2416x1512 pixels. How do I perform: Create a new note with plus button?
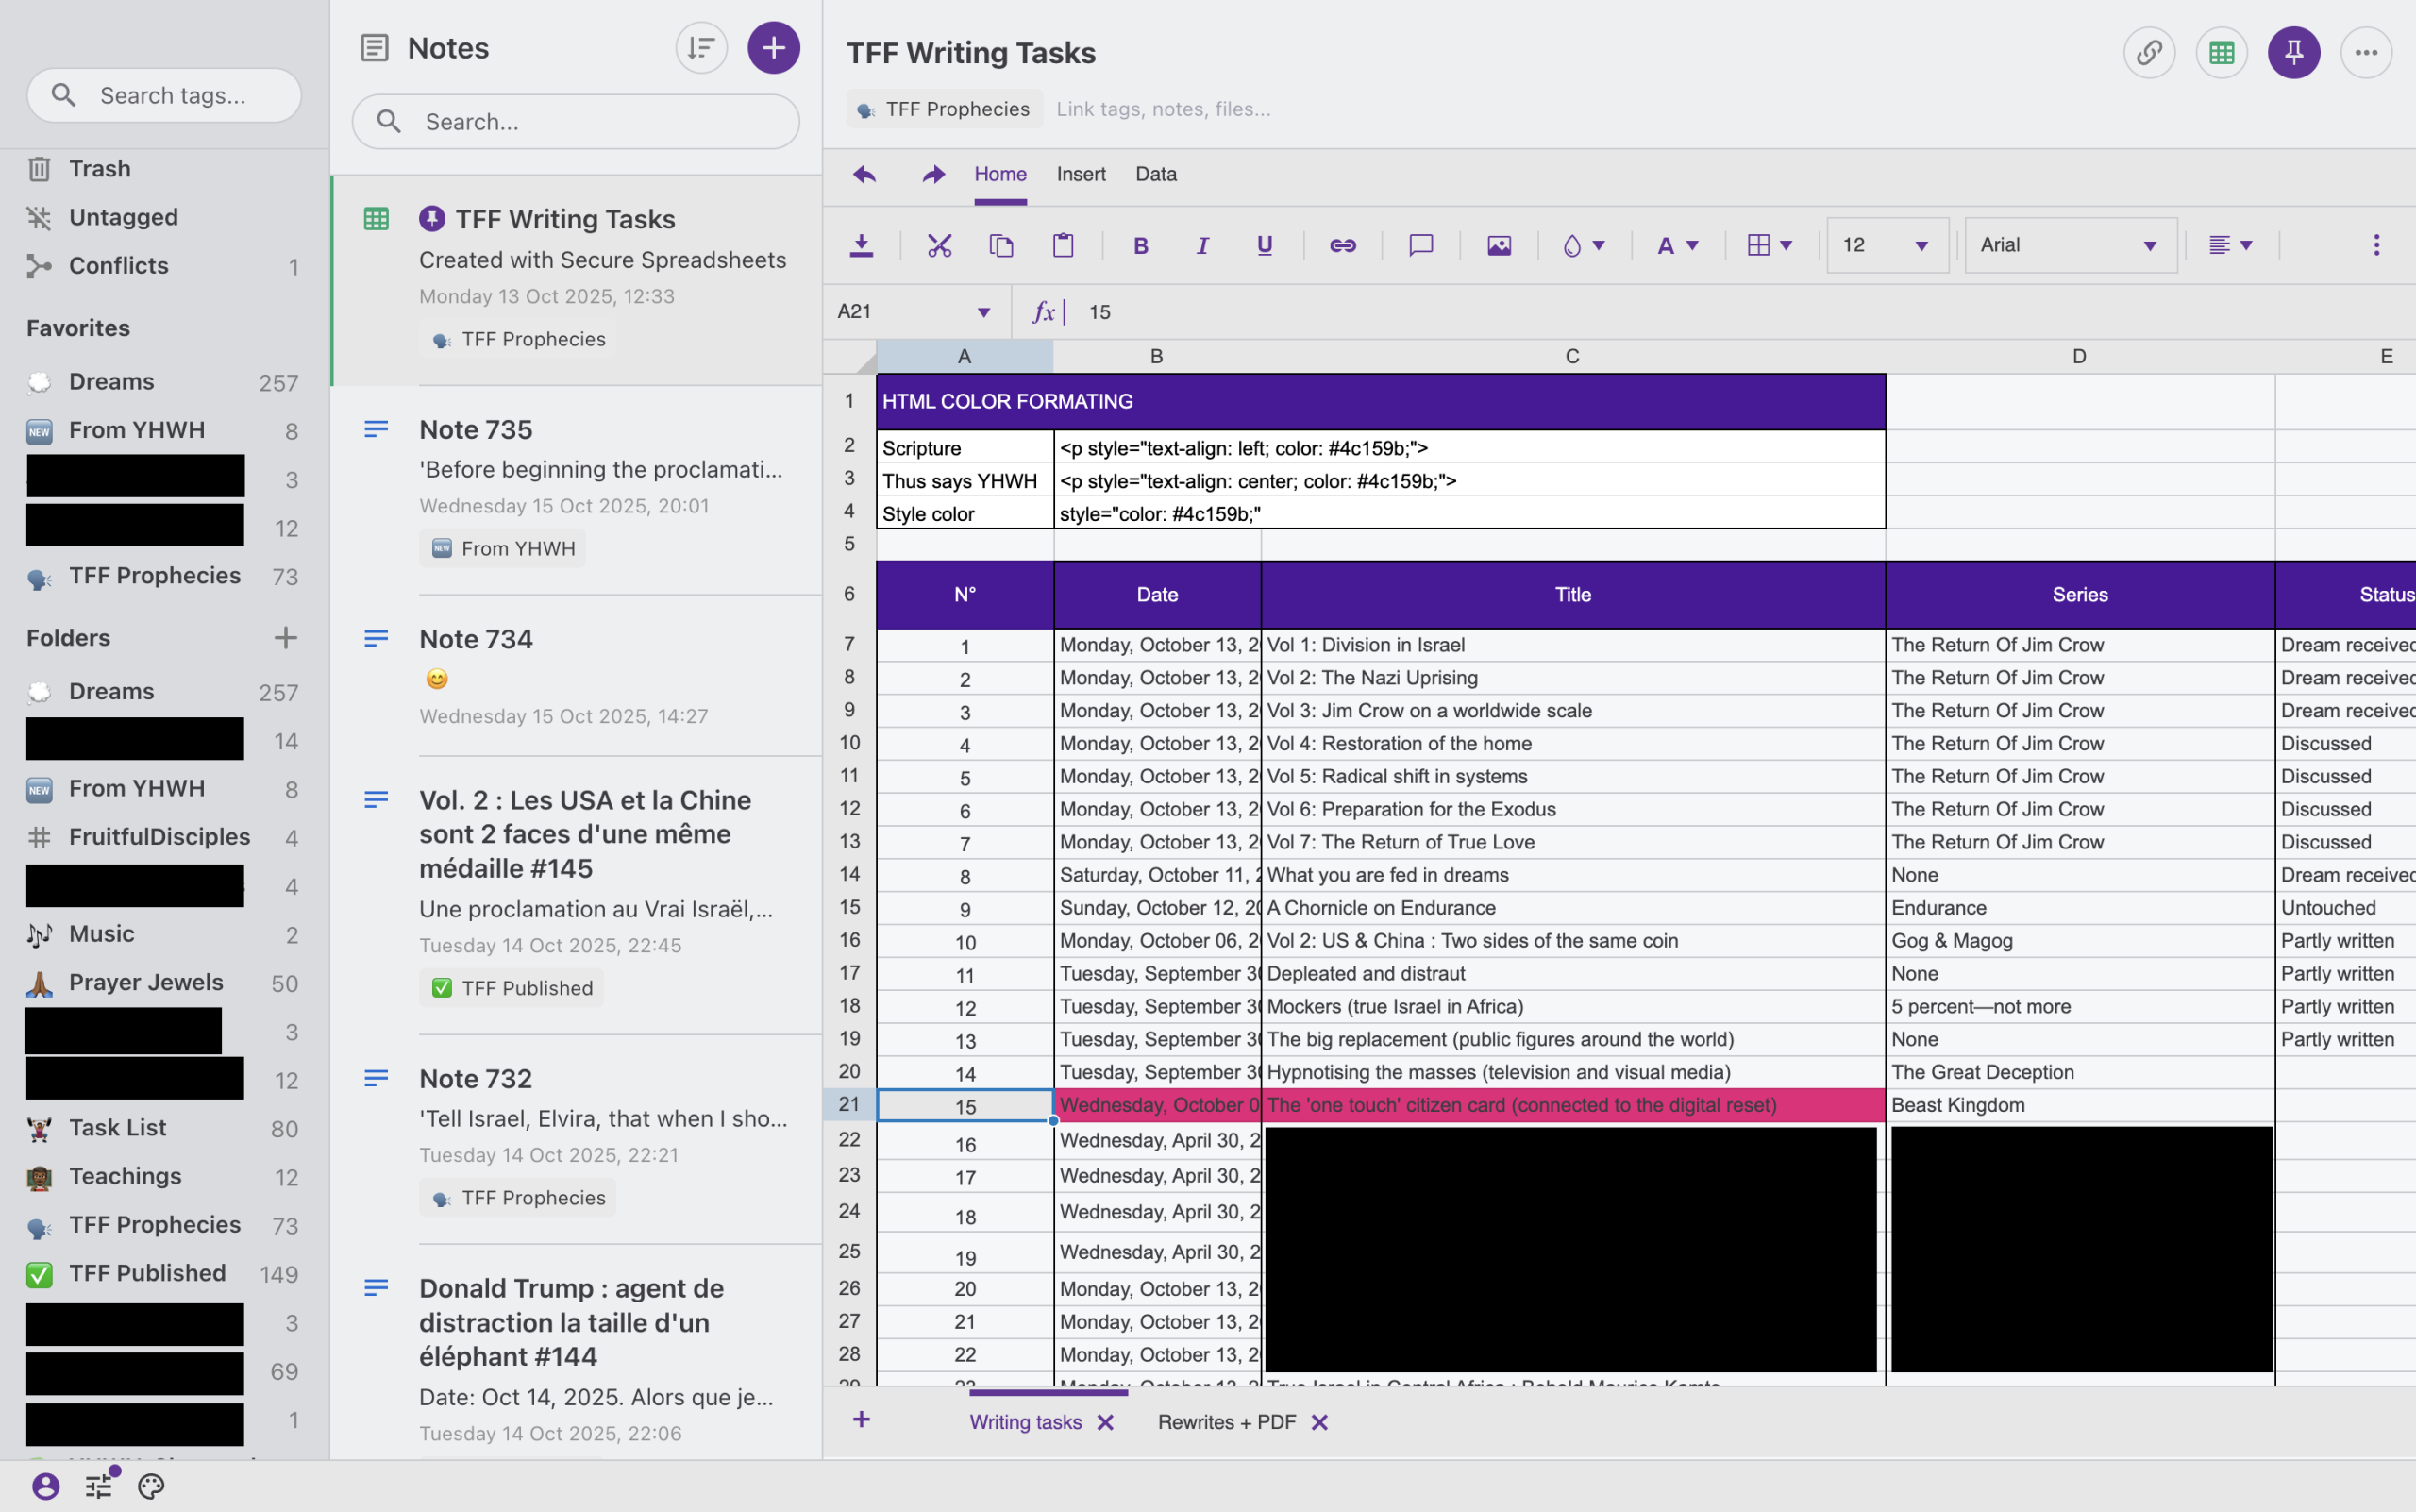click(773, 47)
